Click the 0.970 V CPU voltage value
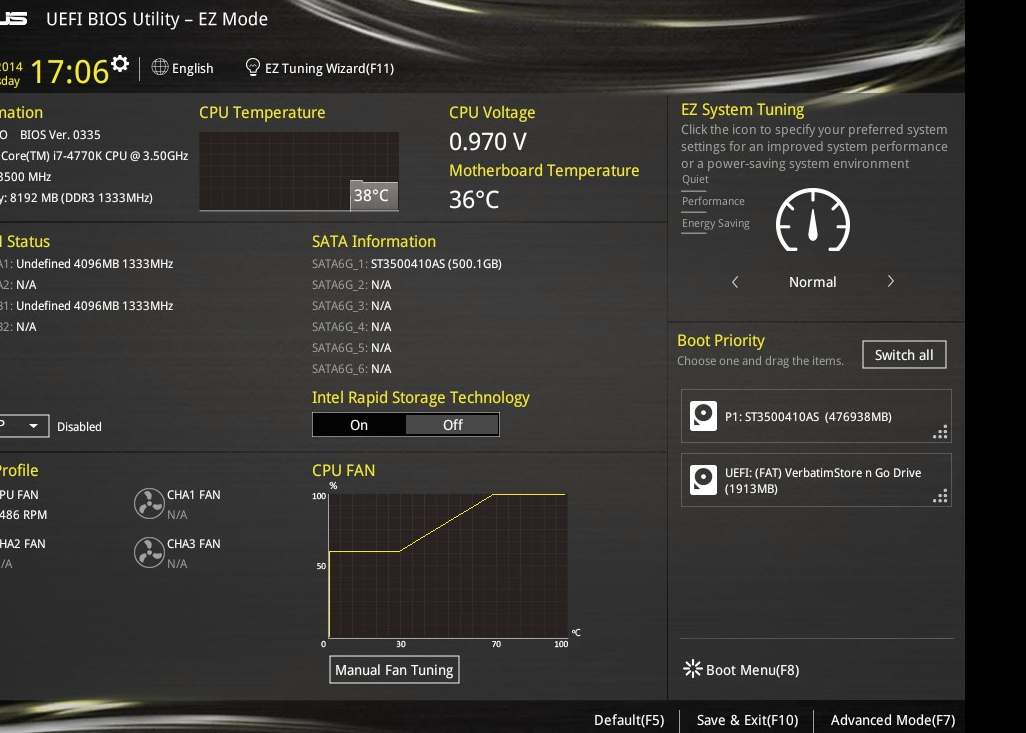Screen dimensions: 1026x733 pos(487,141)
